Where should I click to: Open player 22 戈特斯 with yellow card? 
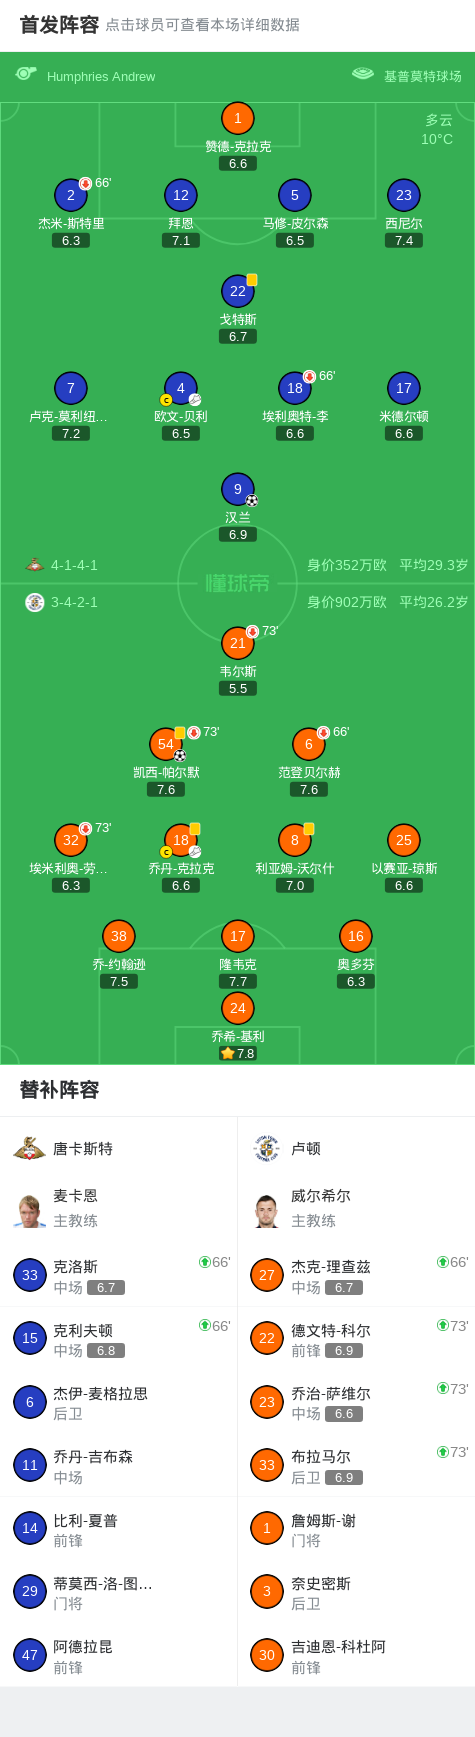237,291
